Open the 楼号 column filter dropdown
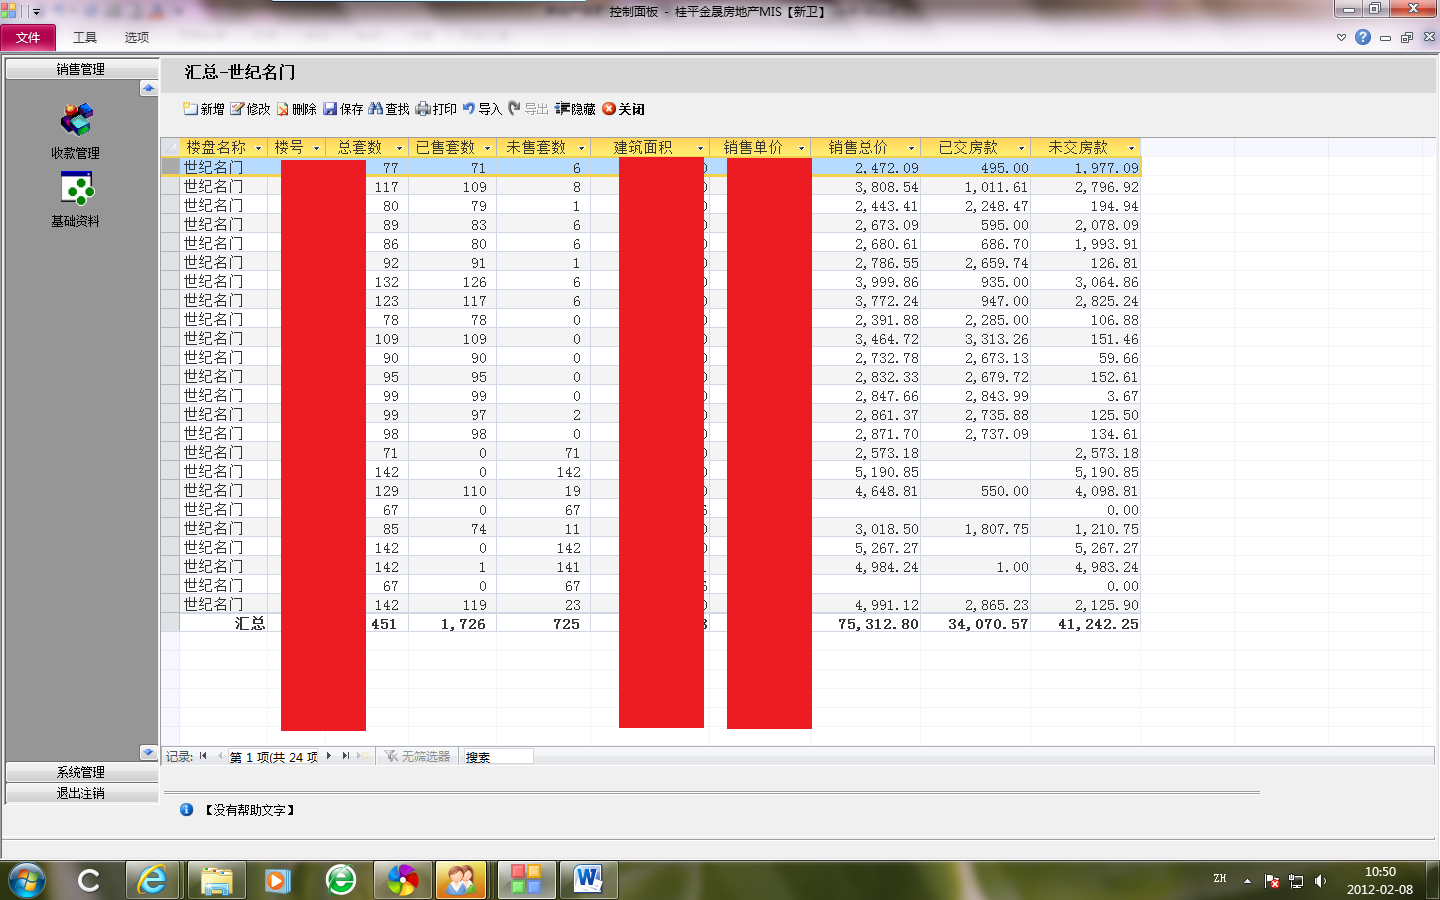 [317, 148]
